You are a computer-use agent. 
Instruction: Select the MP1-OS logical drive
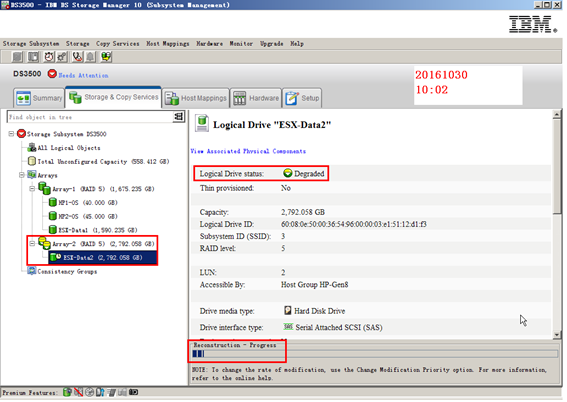pyautogui.click(x=88, y=203)
